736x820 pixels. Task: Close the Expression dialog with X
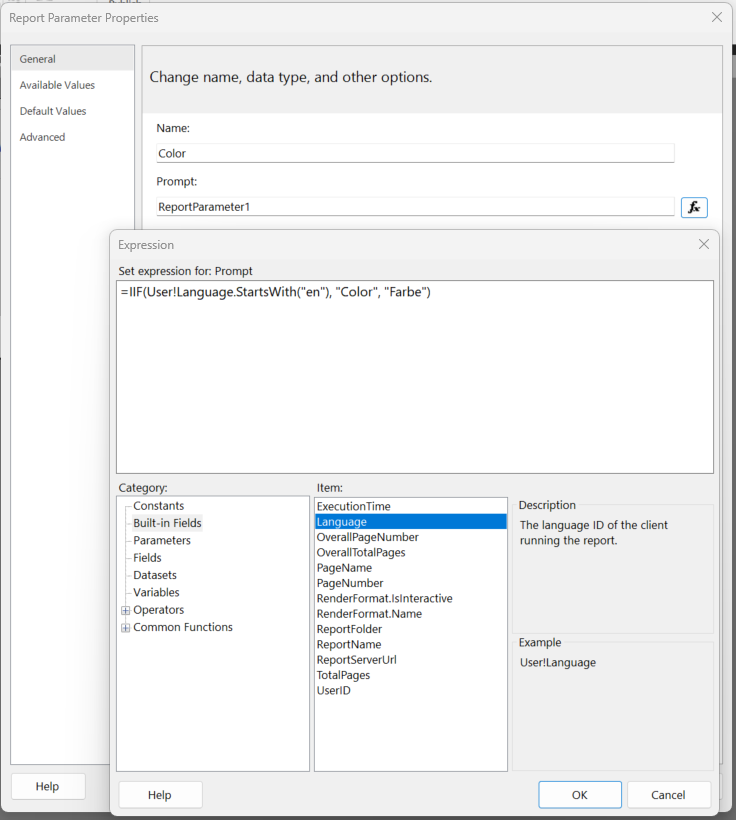tap(704, 244)
